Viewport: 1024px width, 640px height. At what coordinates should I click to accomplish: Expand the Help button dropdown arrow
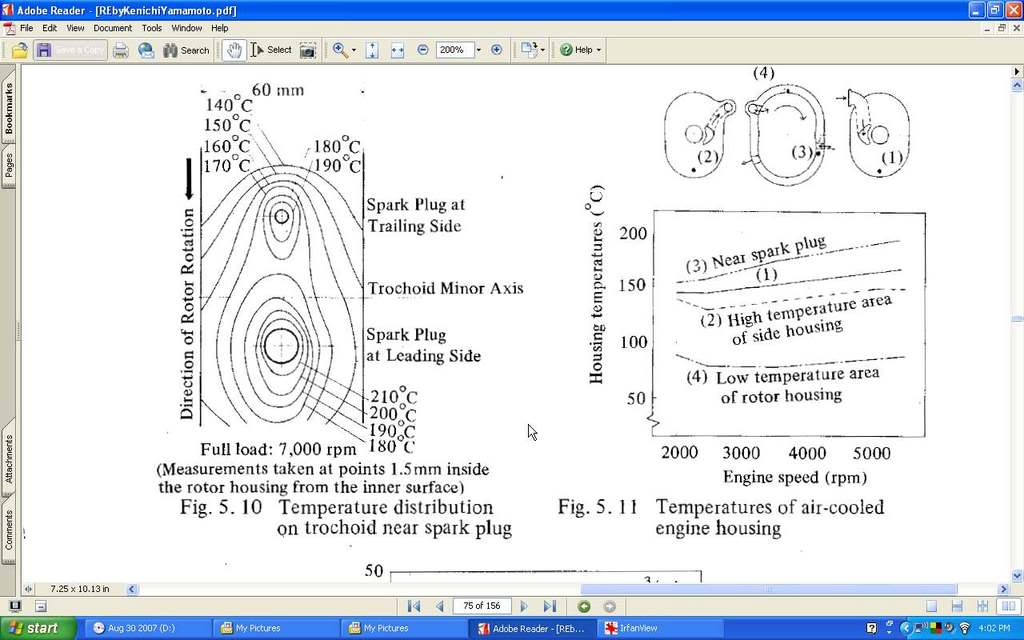tap(599, 50)
